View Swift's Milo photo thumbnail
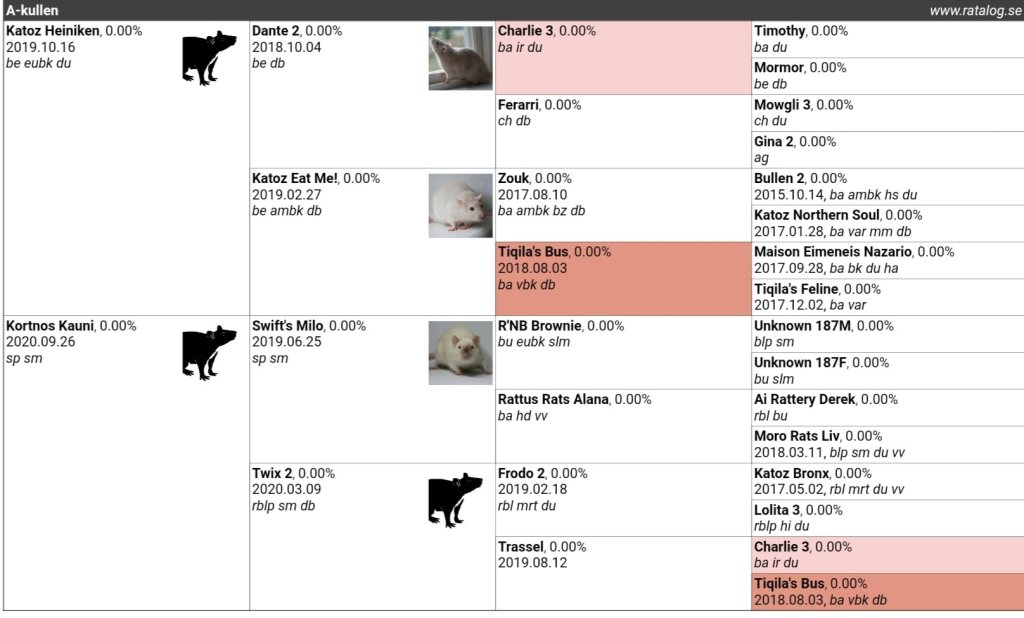 pyautogui.click(x=460, y=352)
